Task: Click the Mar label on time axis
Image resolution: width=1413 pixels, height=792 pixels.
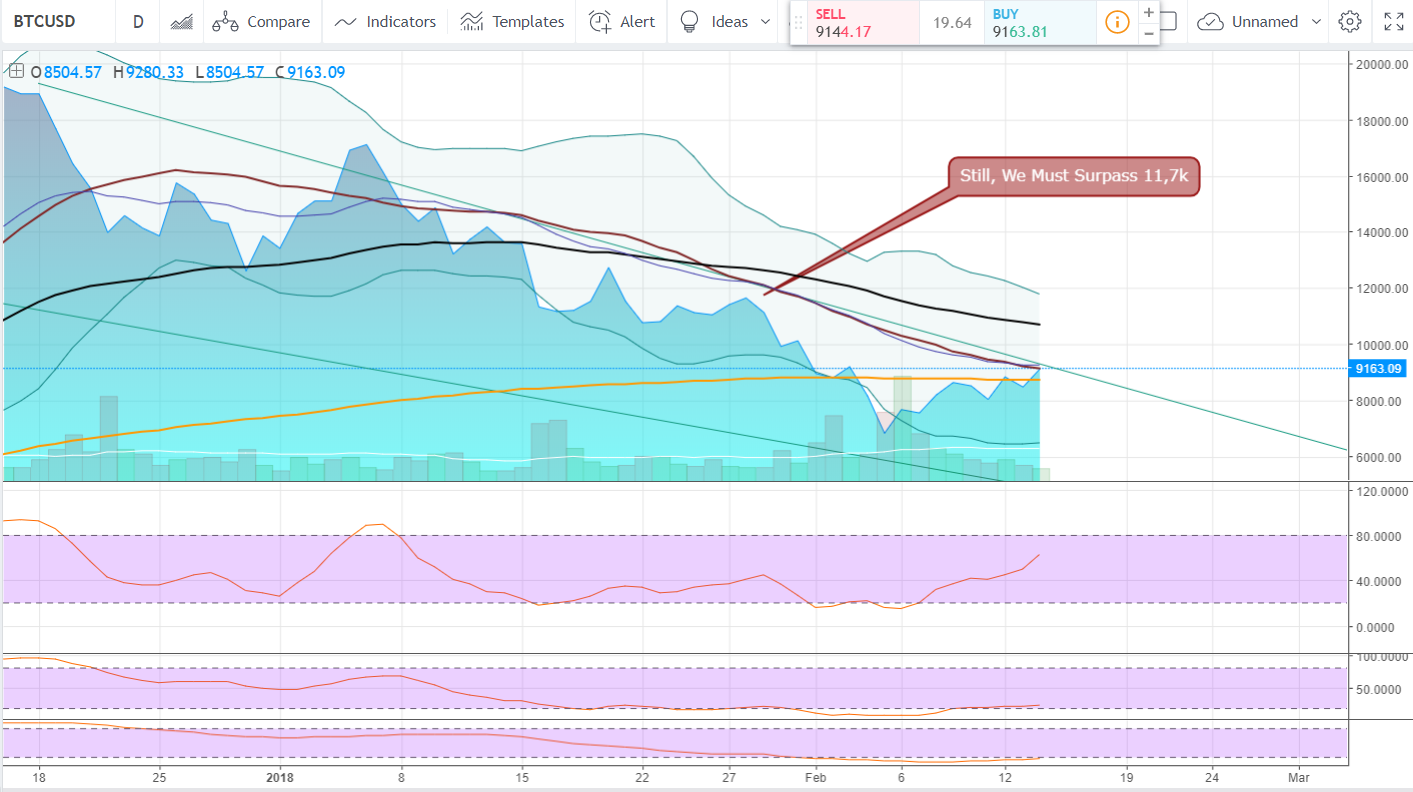Action: (x=1299, y=776)
